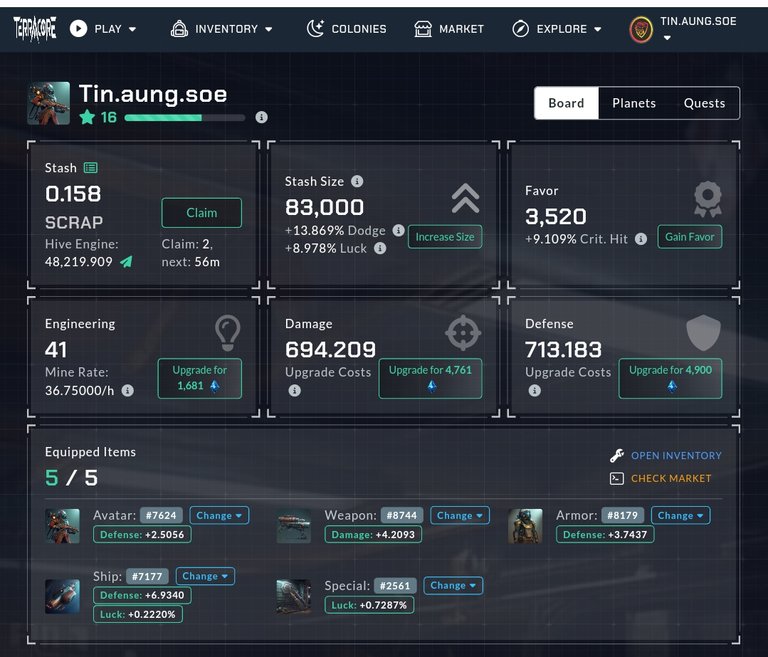
Task: Click the Market storefront icon
Action: [423, 29]
